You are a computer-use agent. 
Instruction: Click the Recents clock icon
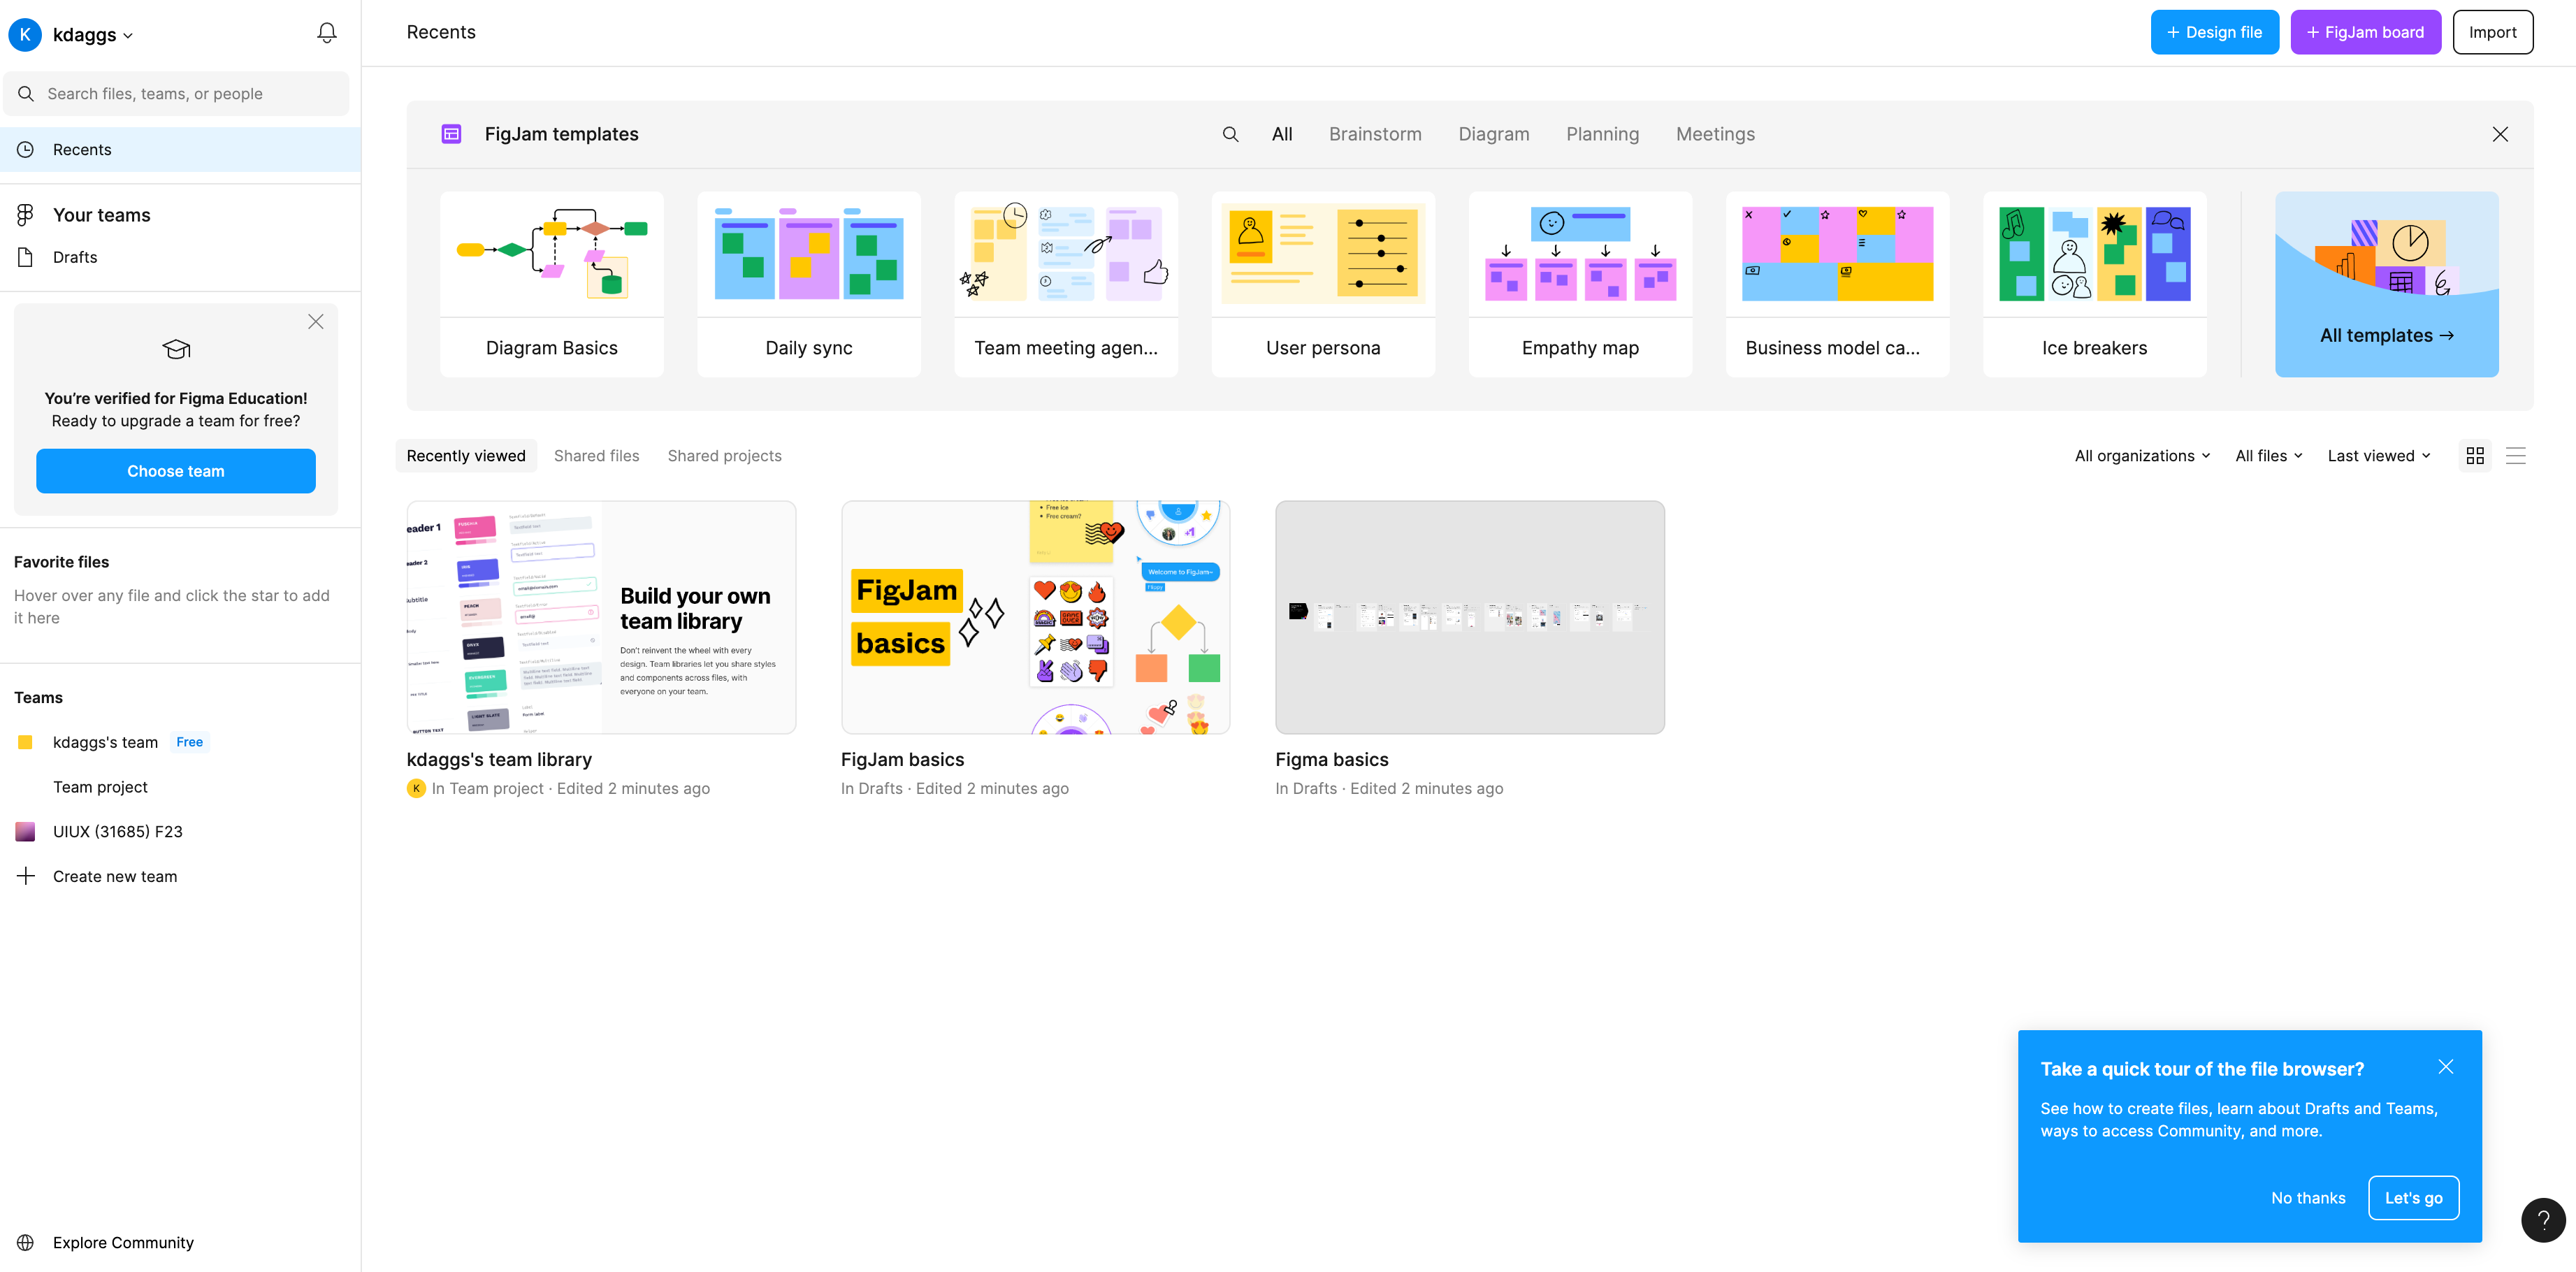[26, 149]
